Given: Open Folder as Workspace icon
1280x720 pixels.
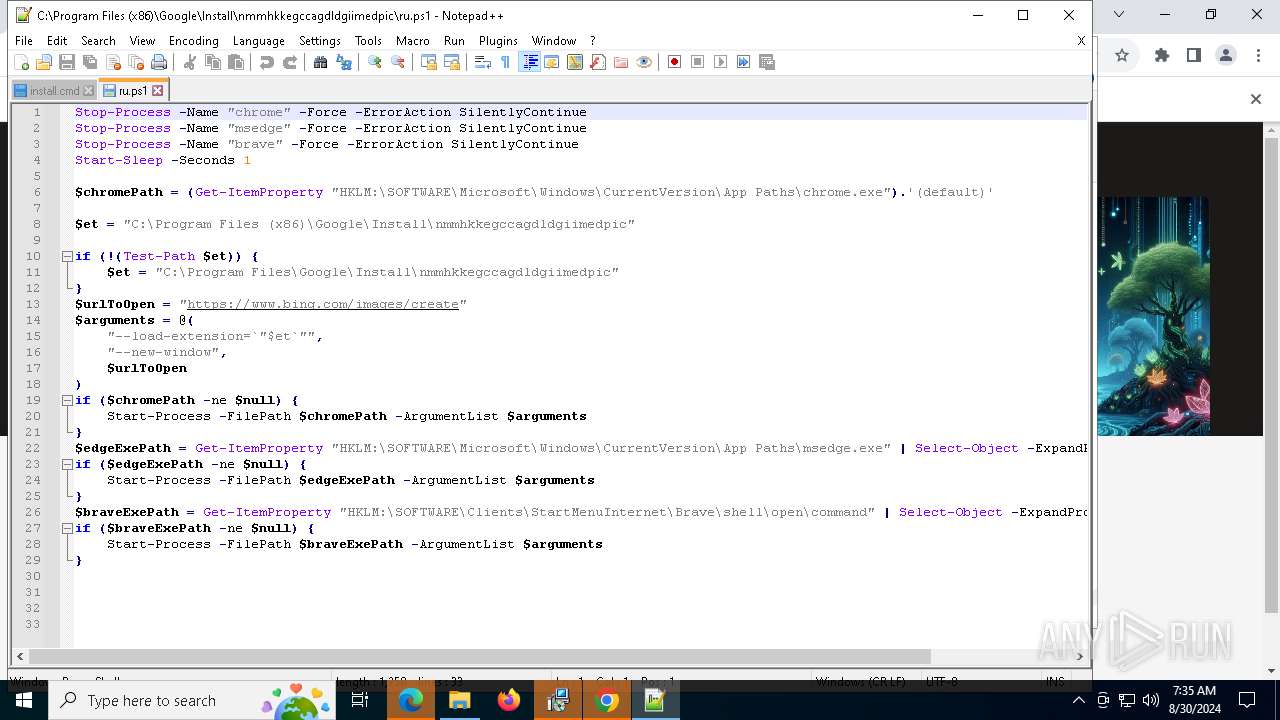Looking at the screenshot, I should (621, 62).
